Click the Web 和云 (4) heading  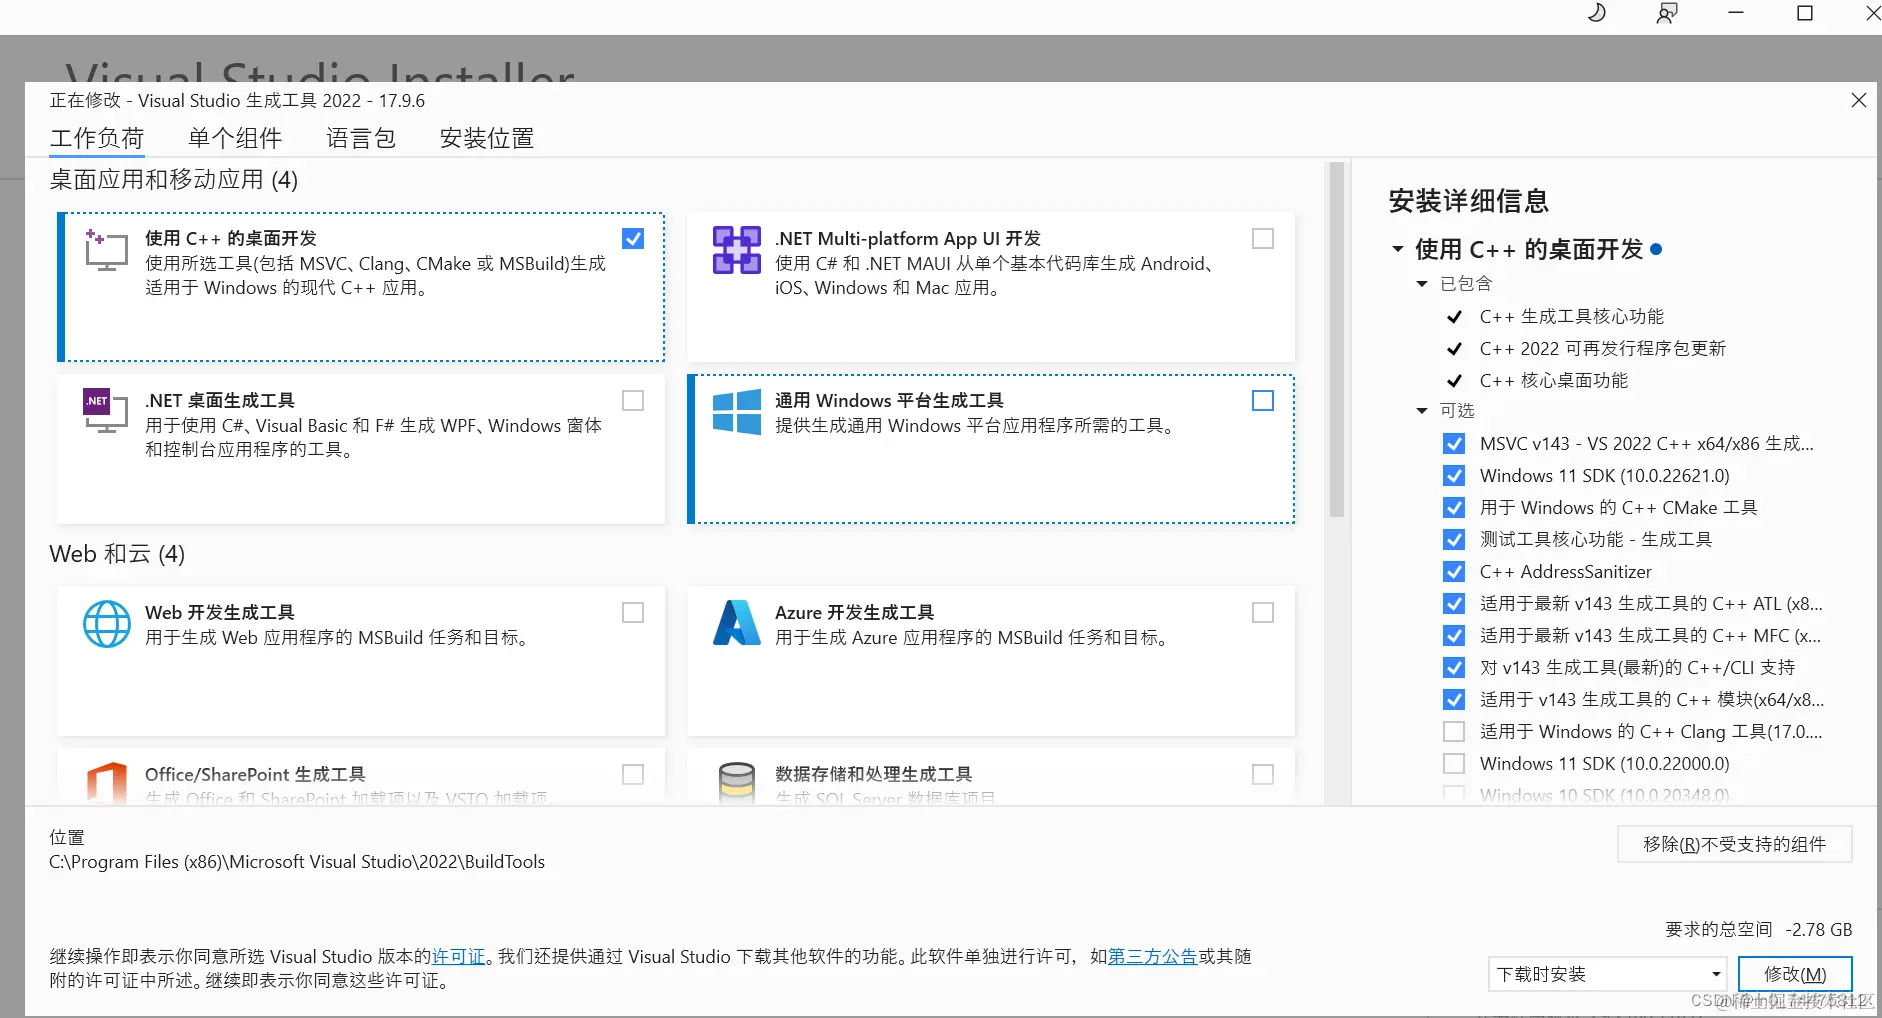[x=117, y=554]
